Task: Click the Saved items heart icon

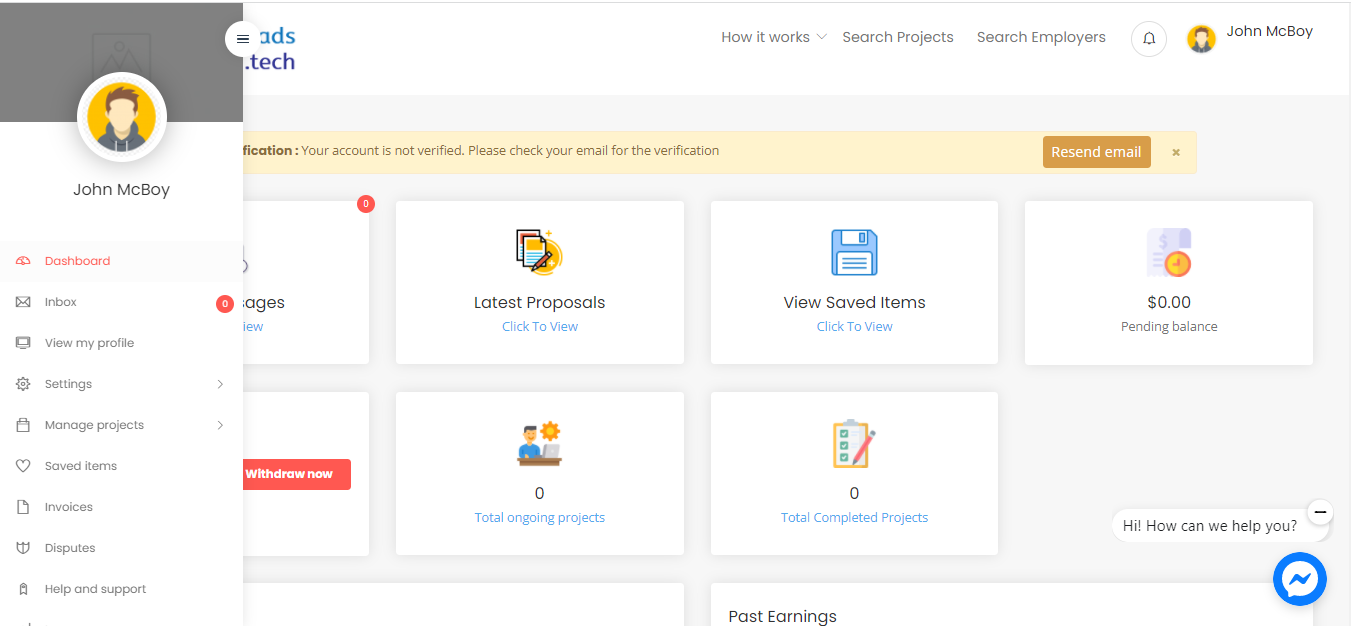Action: click(x=23, y=466)
